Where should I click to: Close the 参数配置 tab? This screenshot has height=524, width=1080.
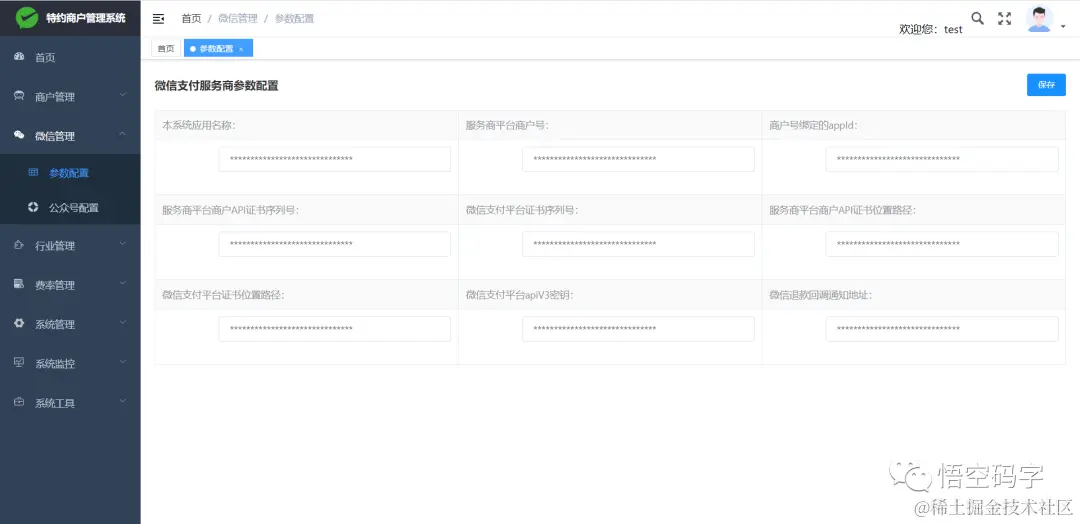click(241, 49)
